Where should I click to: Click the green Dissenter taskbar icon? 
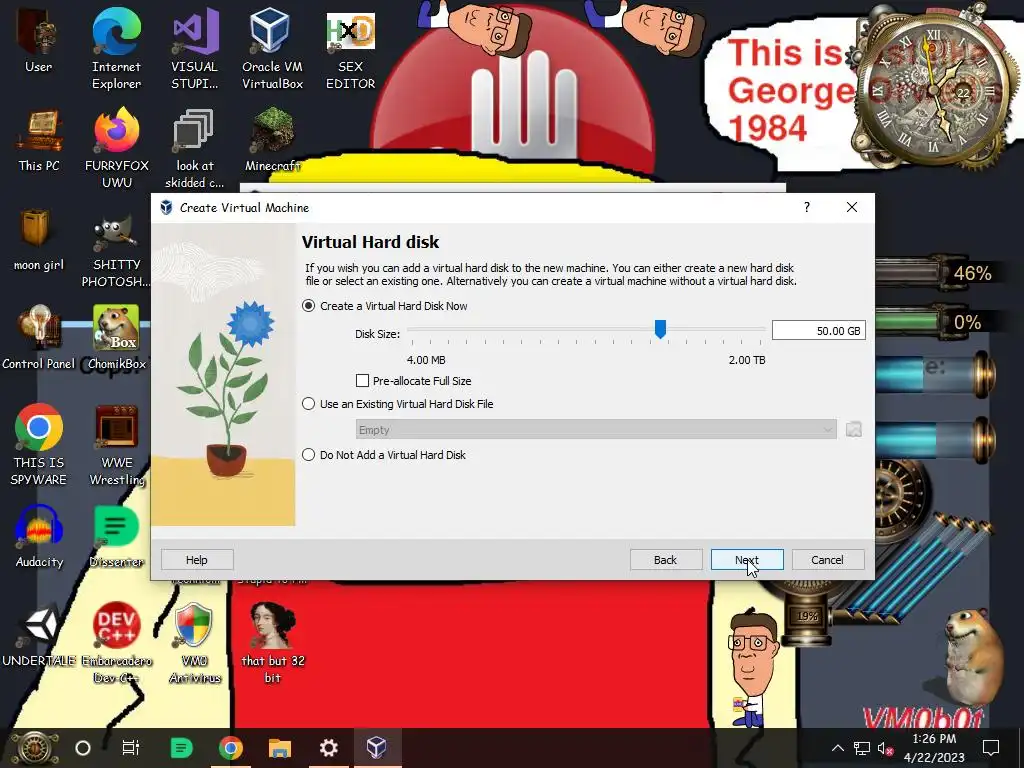coord(181,747)
